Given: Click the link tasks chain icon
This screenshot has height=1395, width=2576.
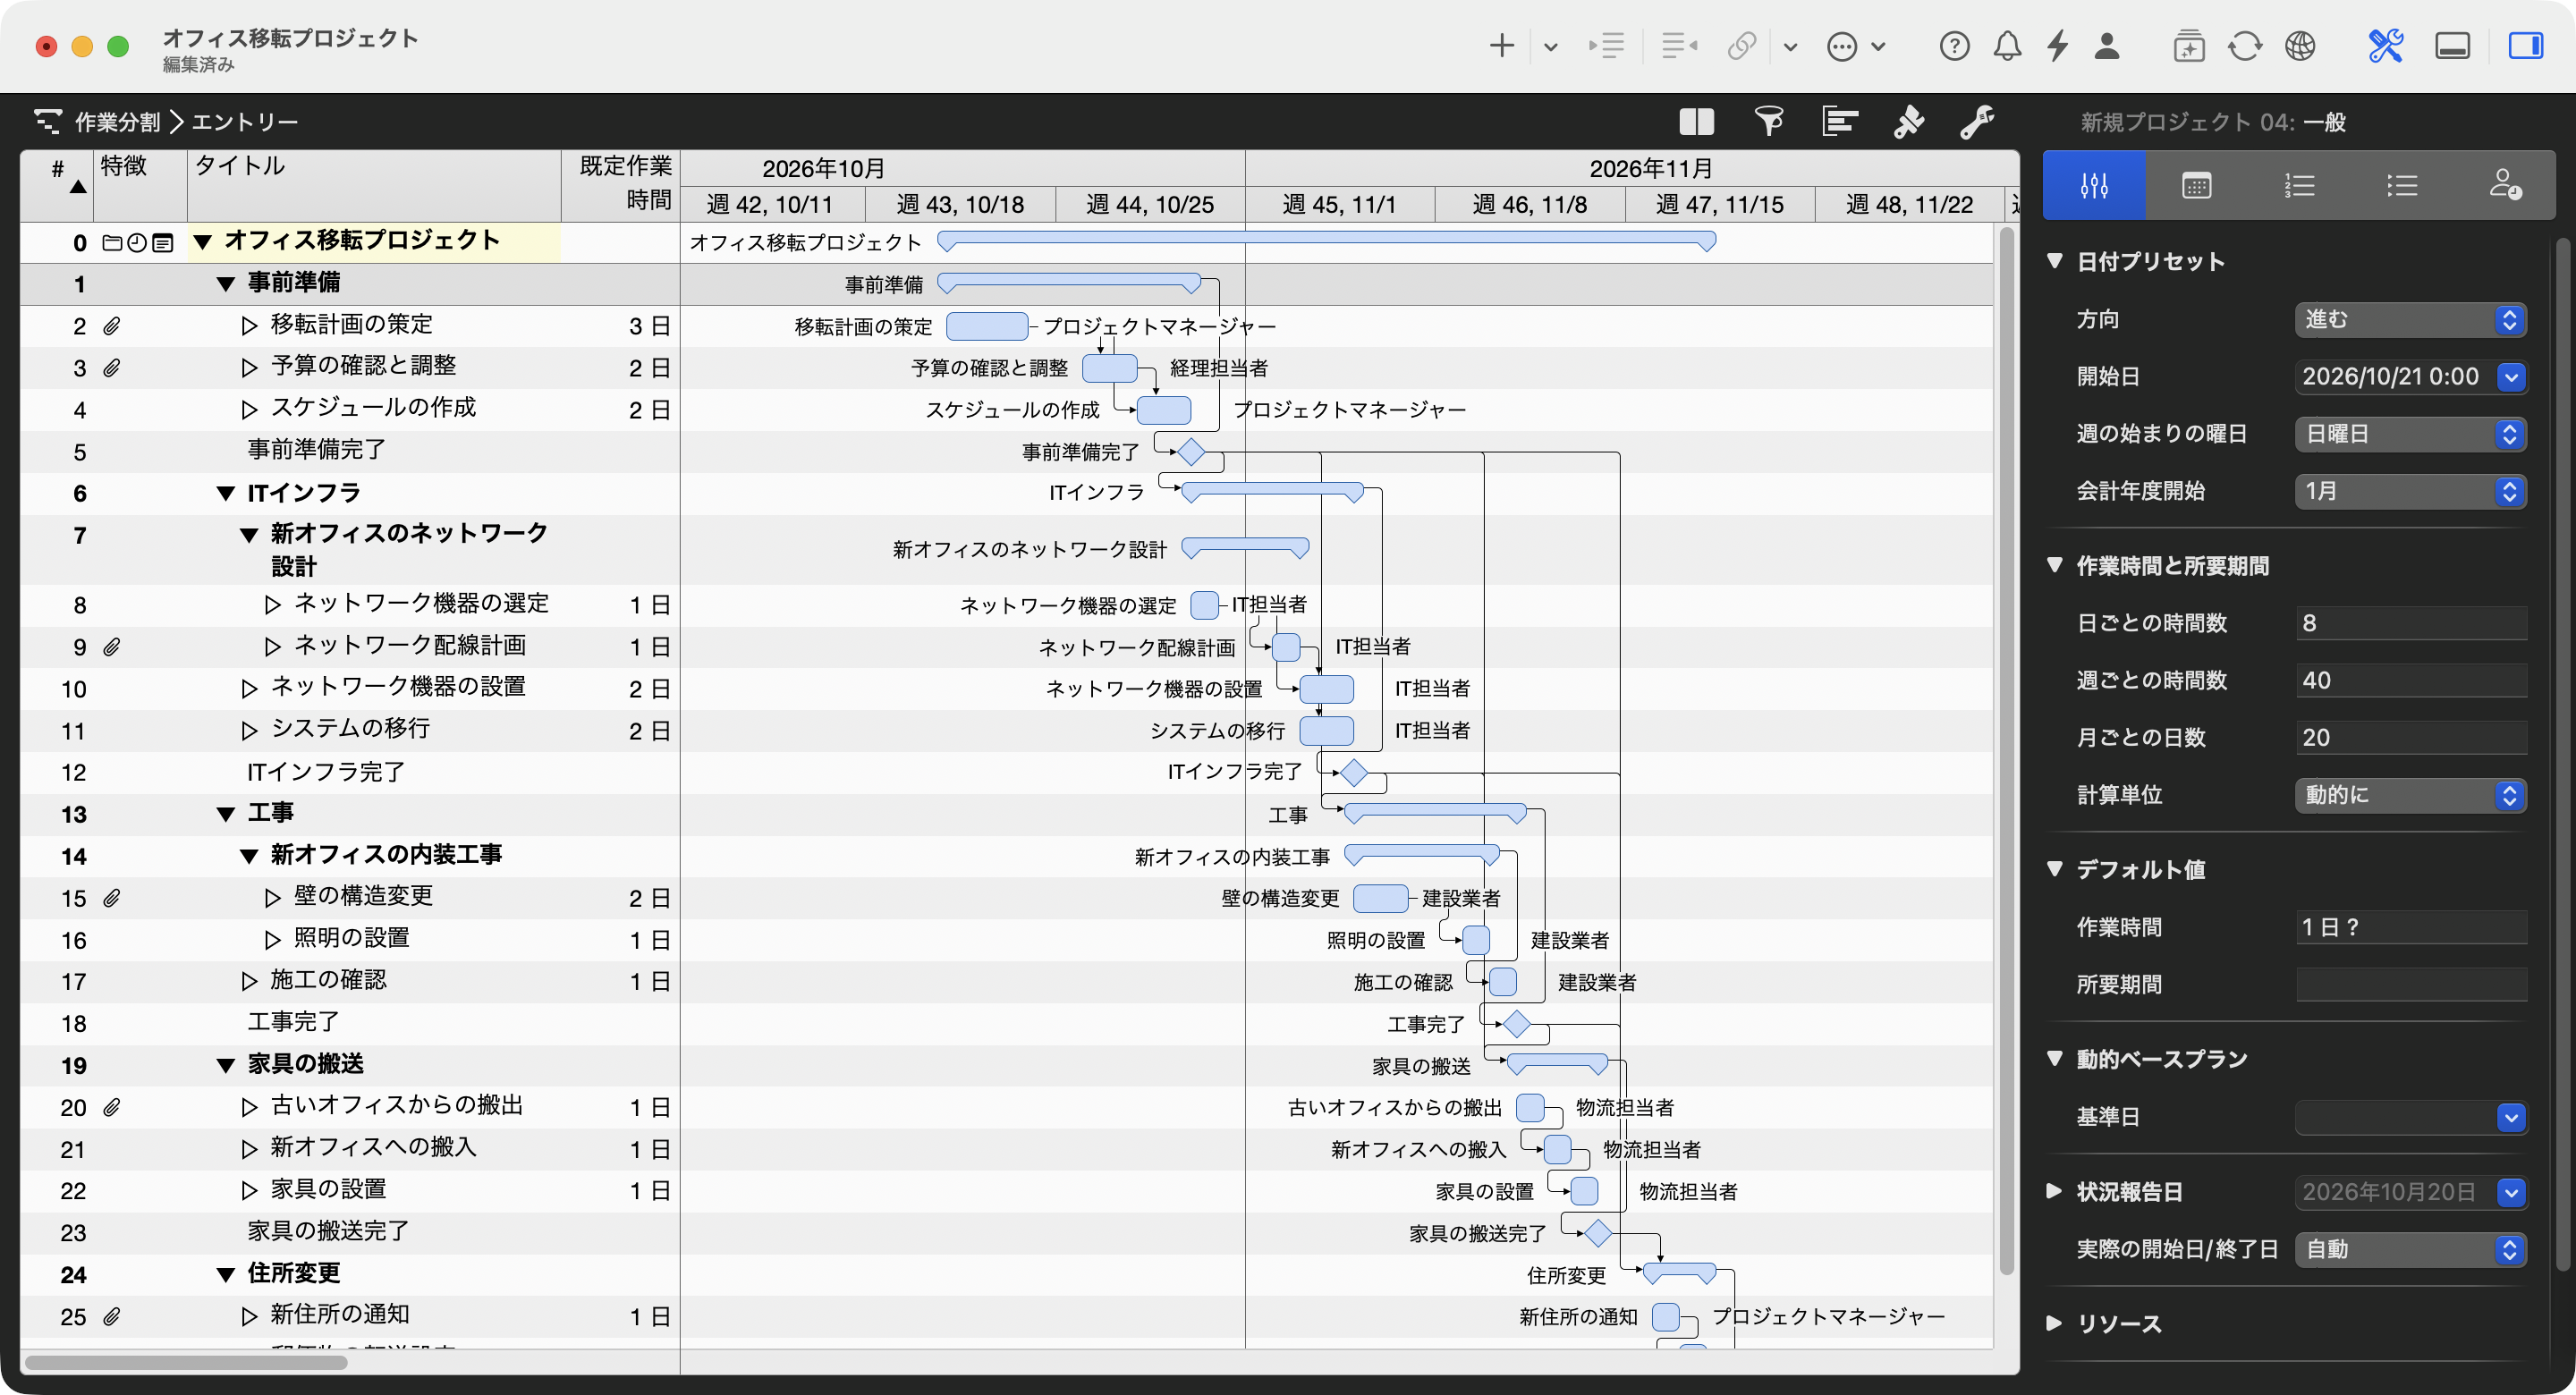Looking at the screenshot, I should (1742, 46).
